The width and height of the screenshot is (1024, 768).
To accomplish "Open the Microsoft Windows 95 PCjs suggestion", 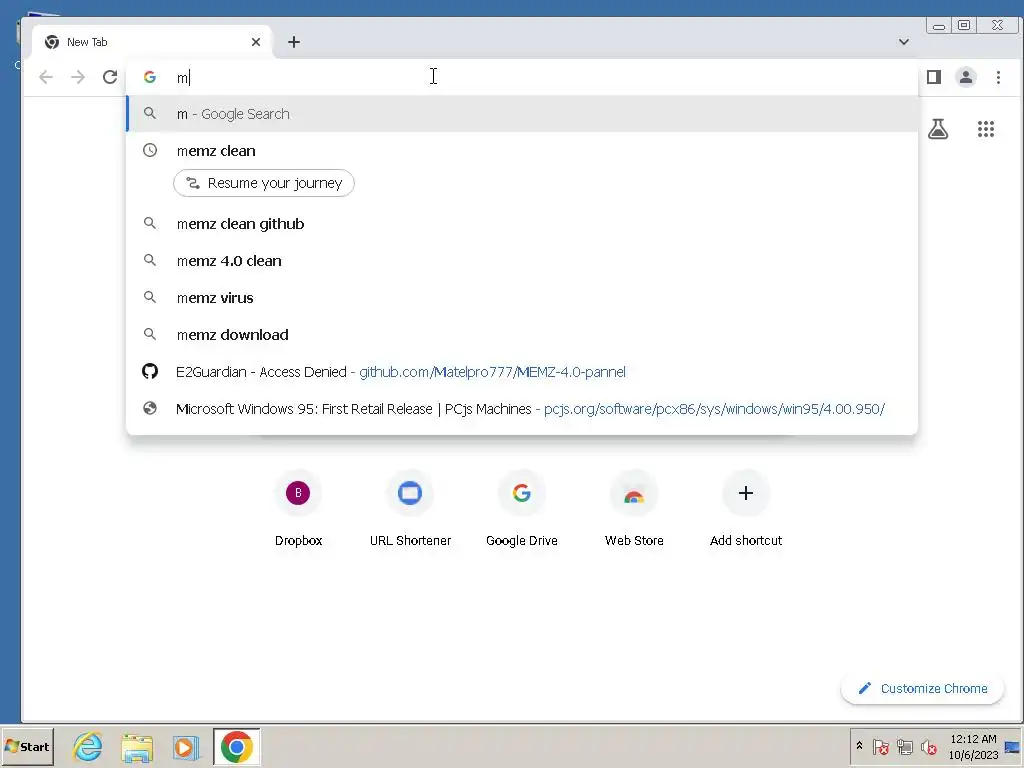I will [x=522, y=409].
